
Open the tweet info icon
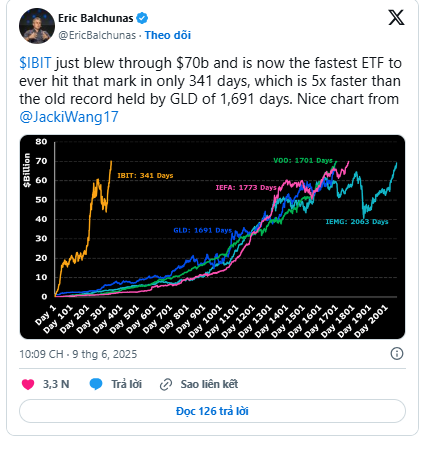point(397,353)
